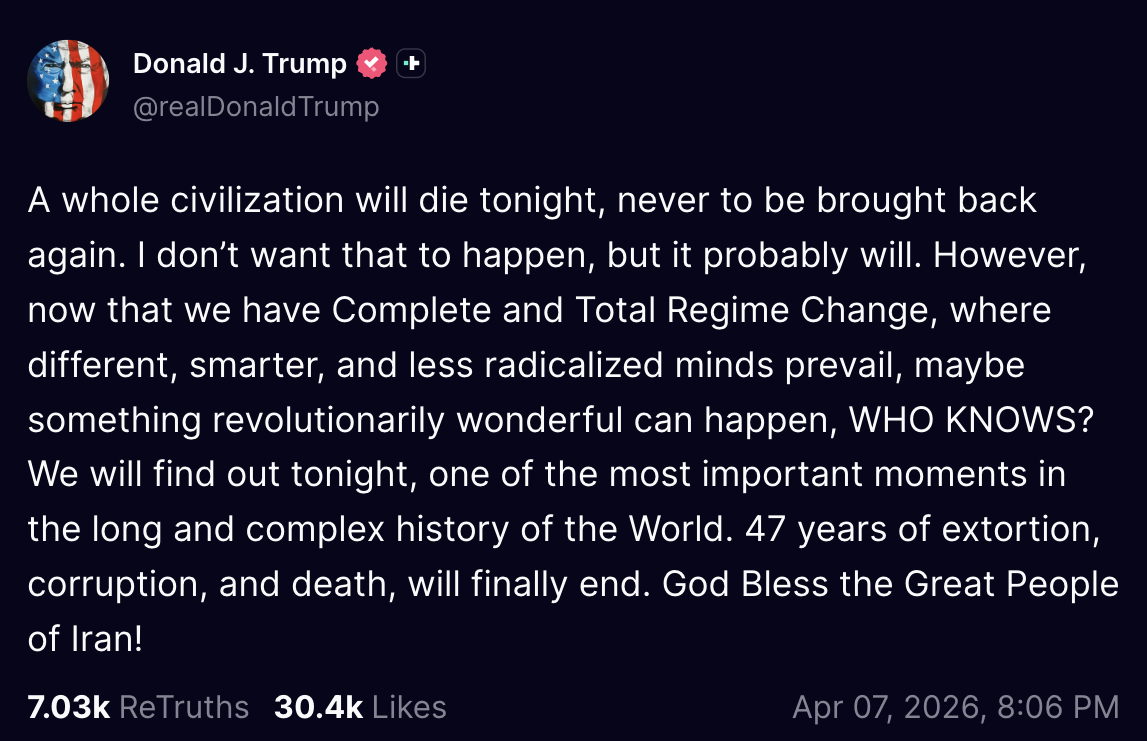
Task: Click the final line "of Iran!"
Action: click(86, 639)
